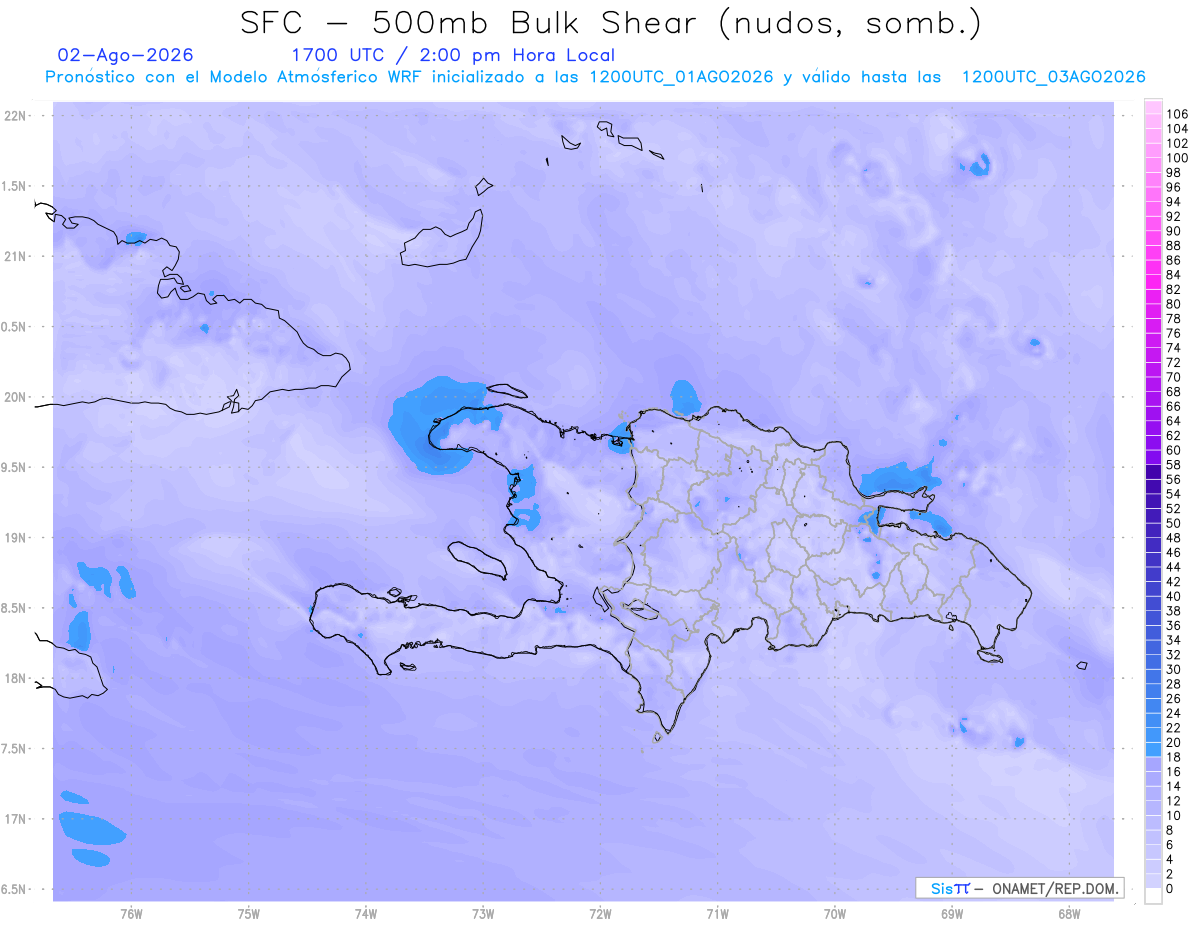
Task: Click the pale pink swatch at the colorbar top
Action: click(x=1153, y=107)
